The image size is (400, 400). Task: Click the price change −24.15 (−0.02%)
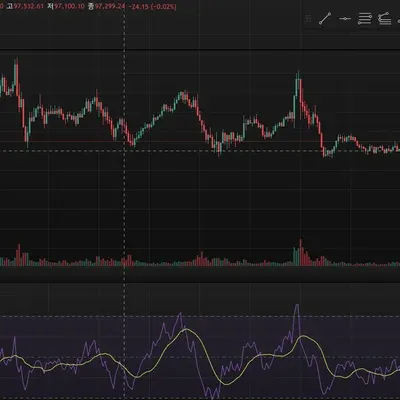pyautogui.click(x=153, y=6)
